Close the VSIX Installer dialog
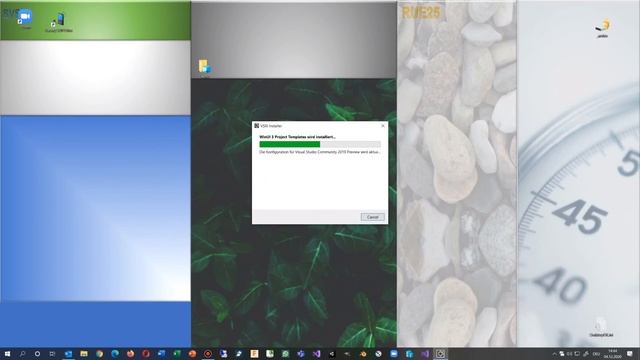This screenshot has height=360, width=640. (383, 126)
